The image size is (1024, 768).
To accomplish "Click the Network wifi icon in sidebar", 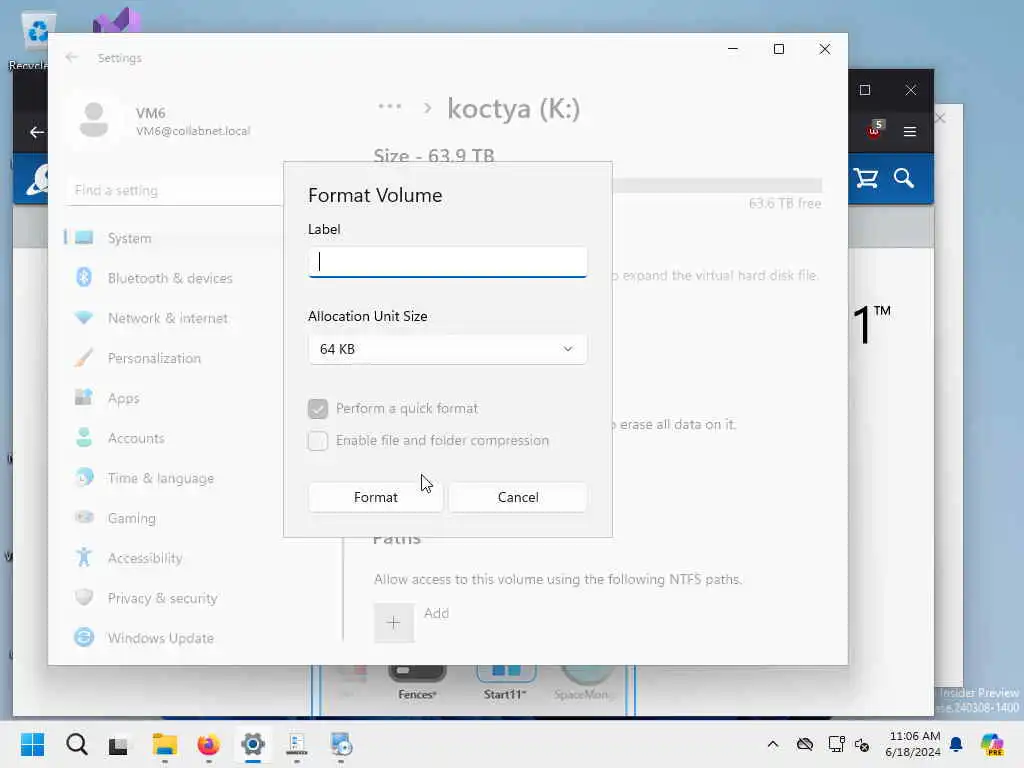I will coord(84,317).
